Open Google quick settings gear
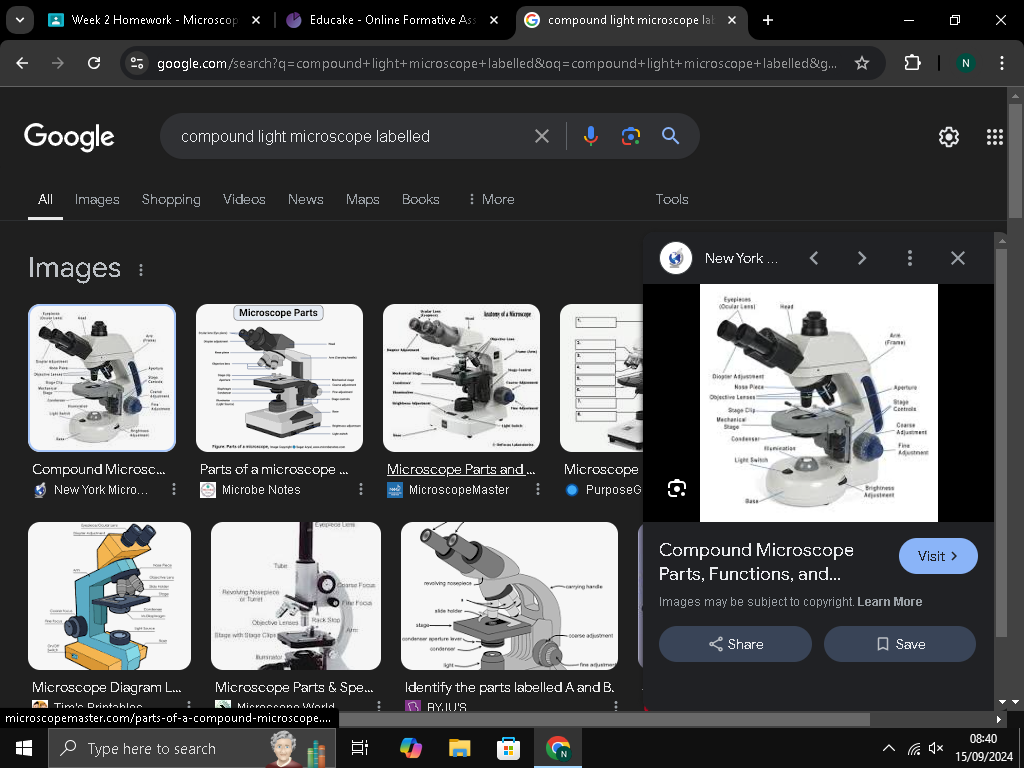The width and height of the screenshot is (1024, 768). coord(949,136)
